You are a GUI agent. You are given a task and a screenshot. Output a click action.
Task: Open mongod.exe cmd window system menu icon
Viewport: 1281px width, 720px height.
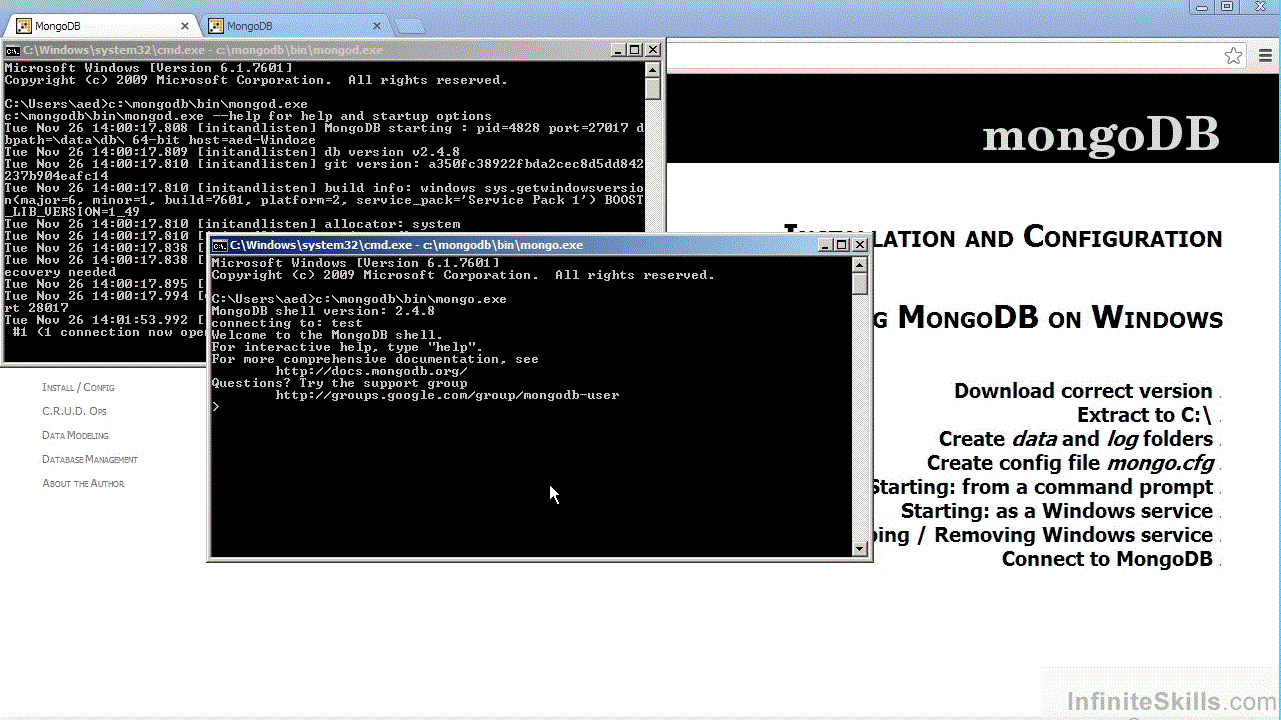point(12,50)
